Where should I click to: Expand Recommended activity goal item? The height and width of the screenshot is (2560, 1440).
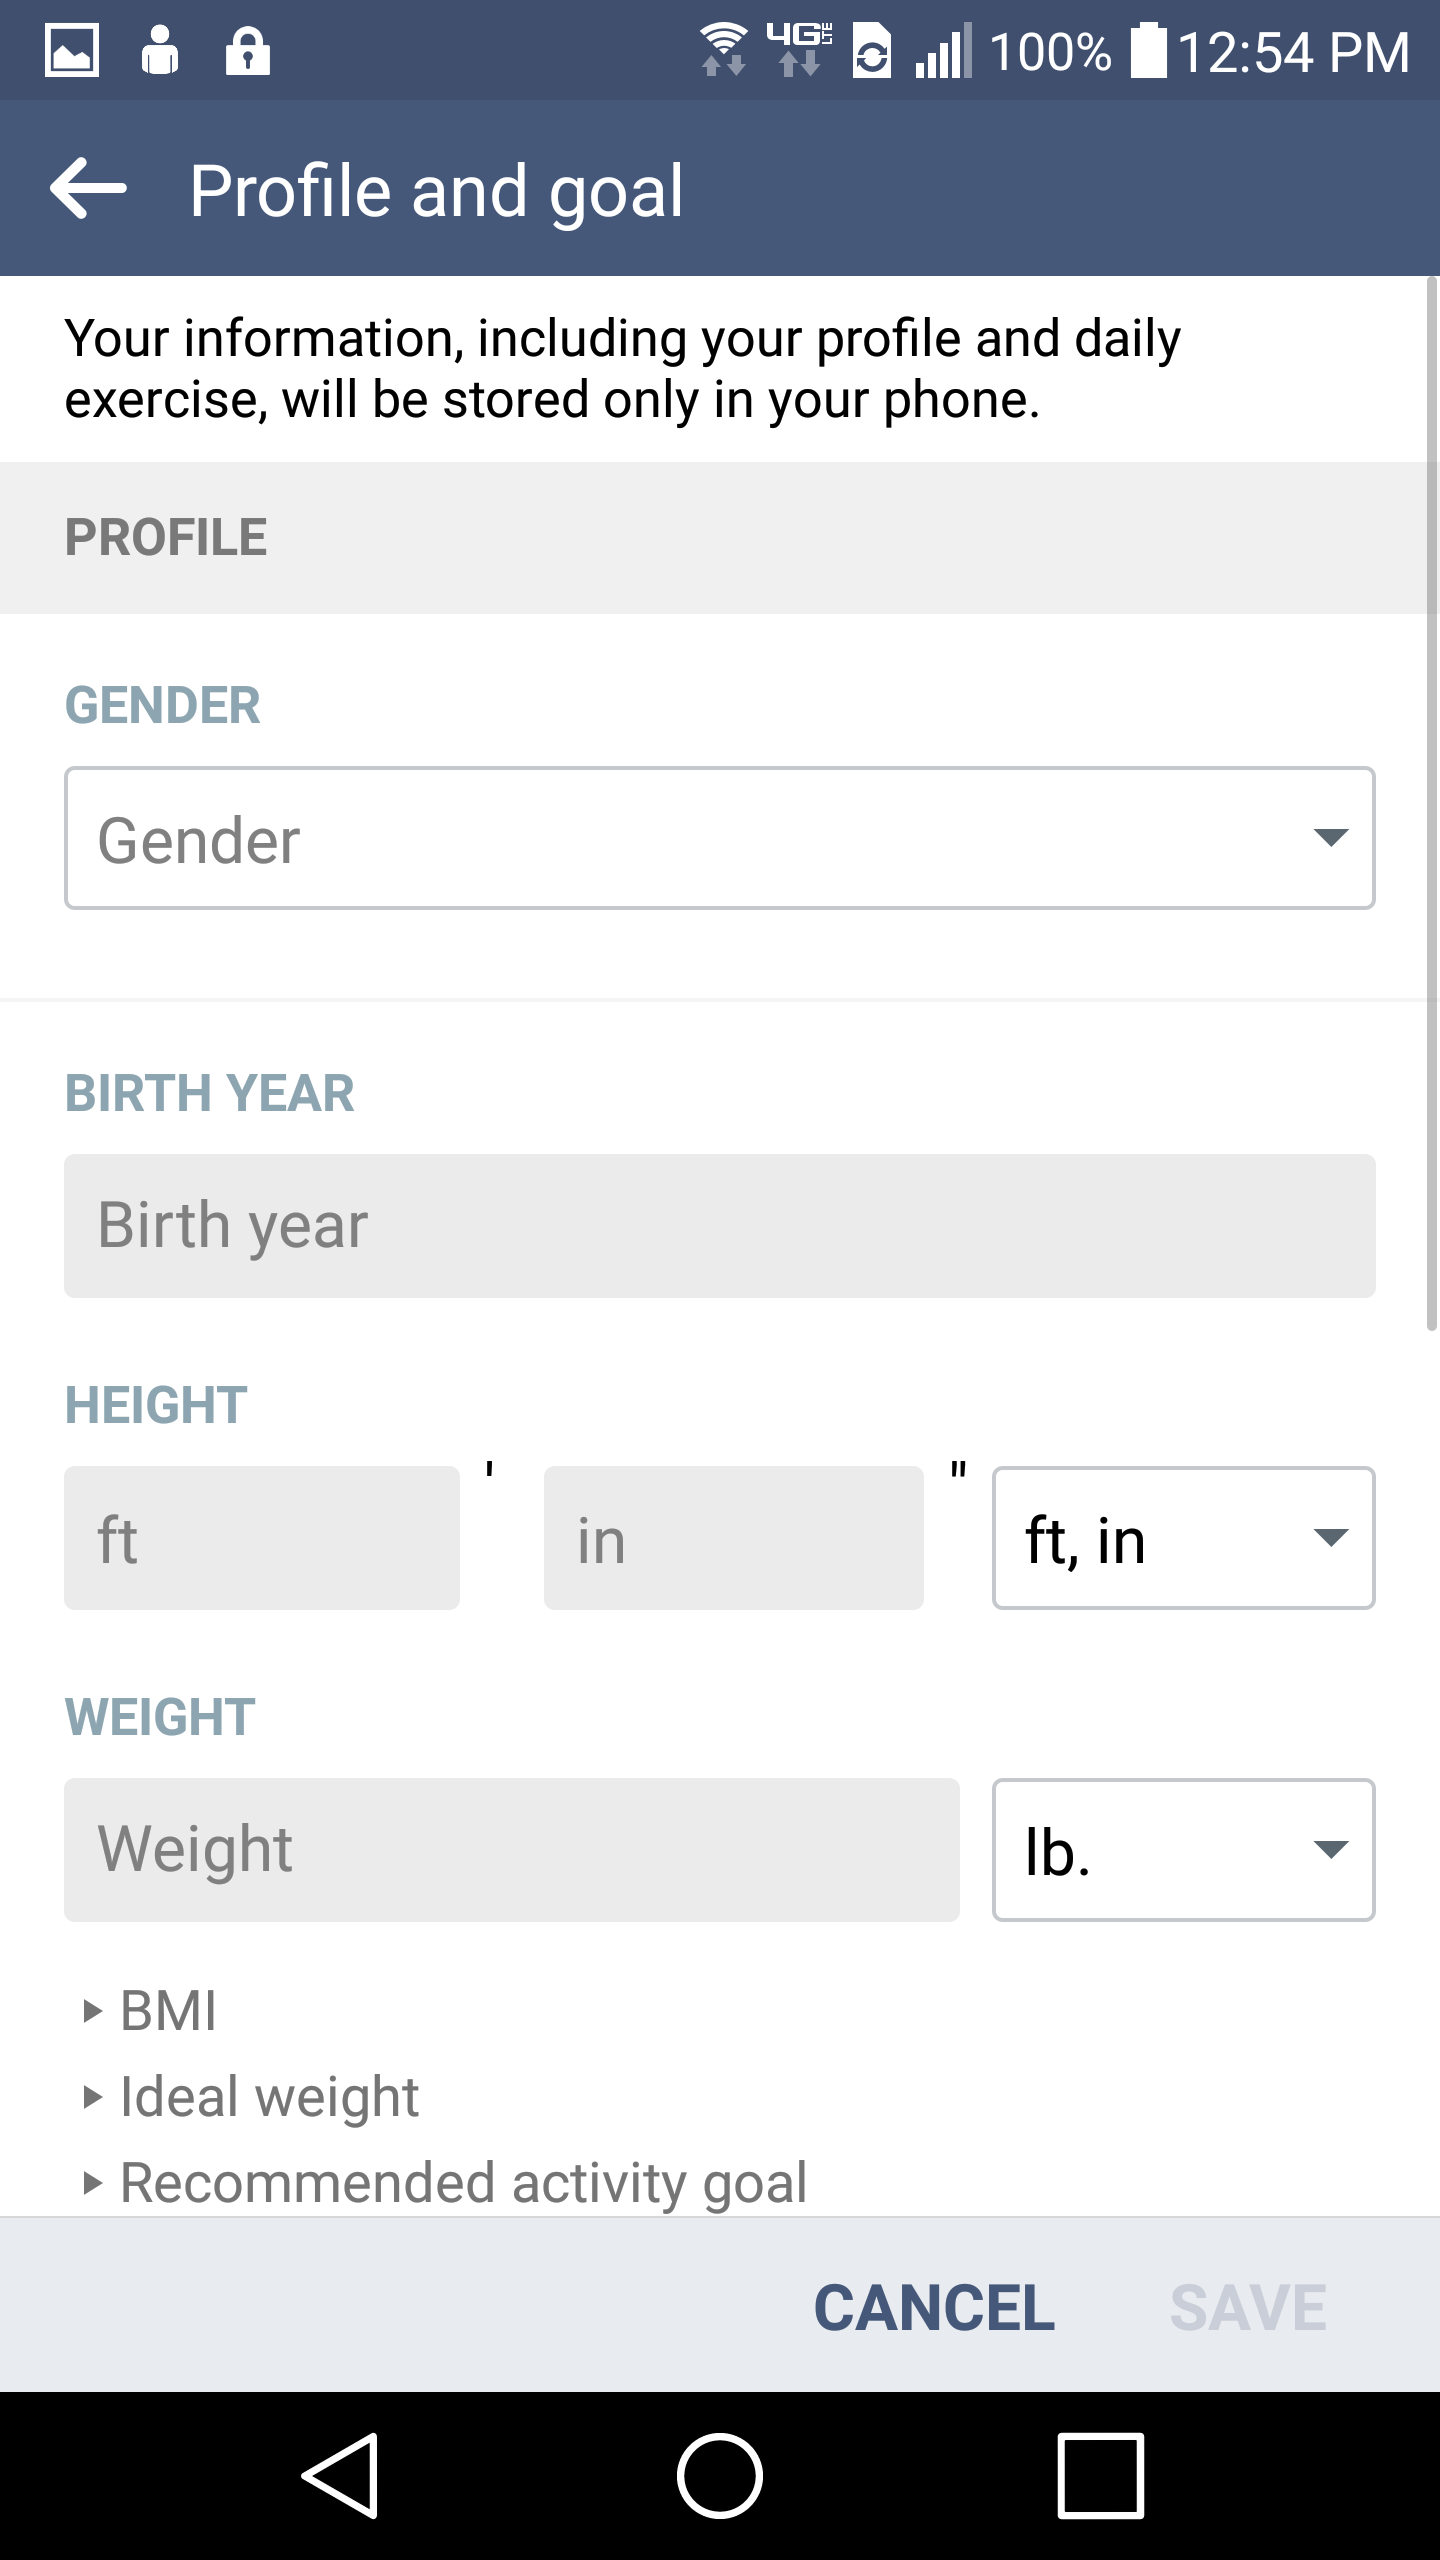tap(445, 2182)
